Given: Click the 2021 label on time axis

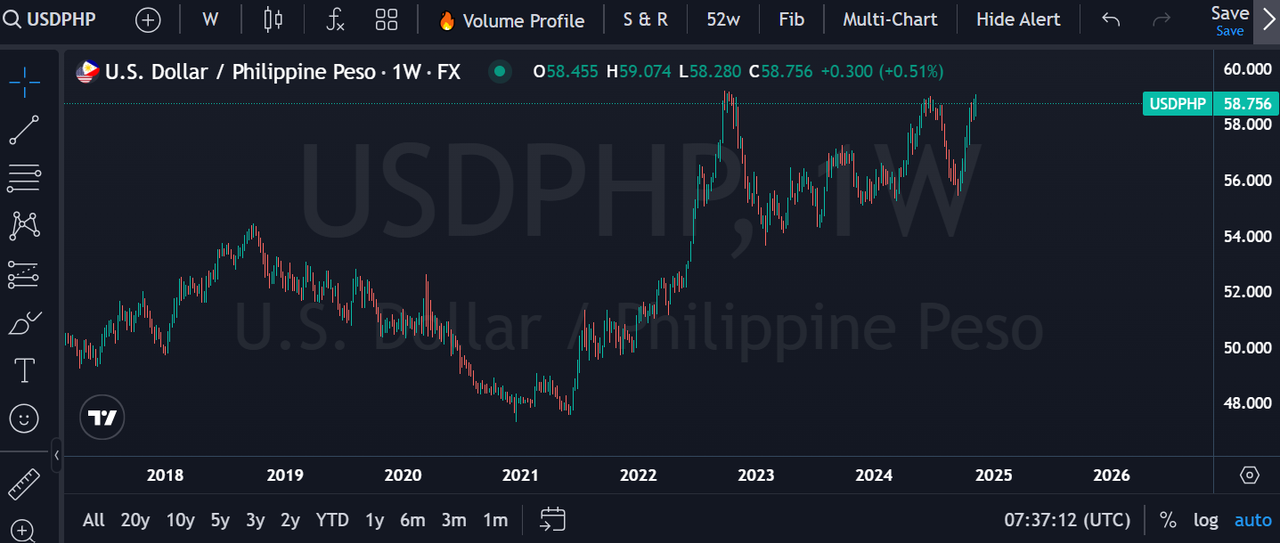Looking at the screenshot, I should (520, 475).
